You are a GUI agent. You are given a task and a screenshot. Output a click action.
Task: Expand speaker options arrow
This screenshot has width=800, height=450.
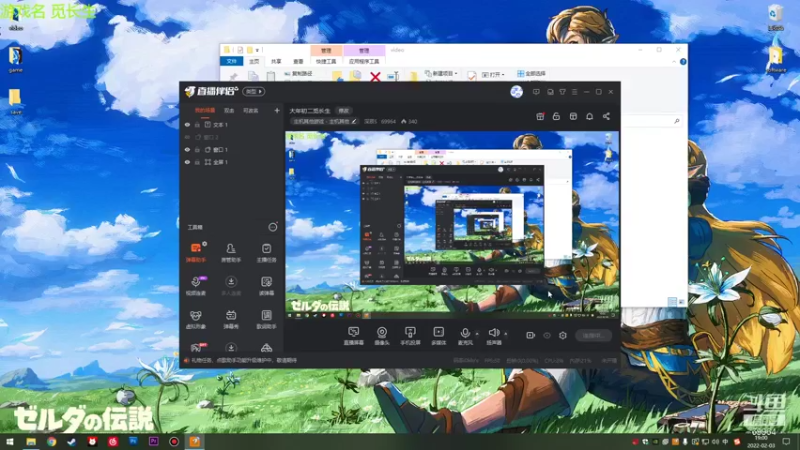coord(506,334)
